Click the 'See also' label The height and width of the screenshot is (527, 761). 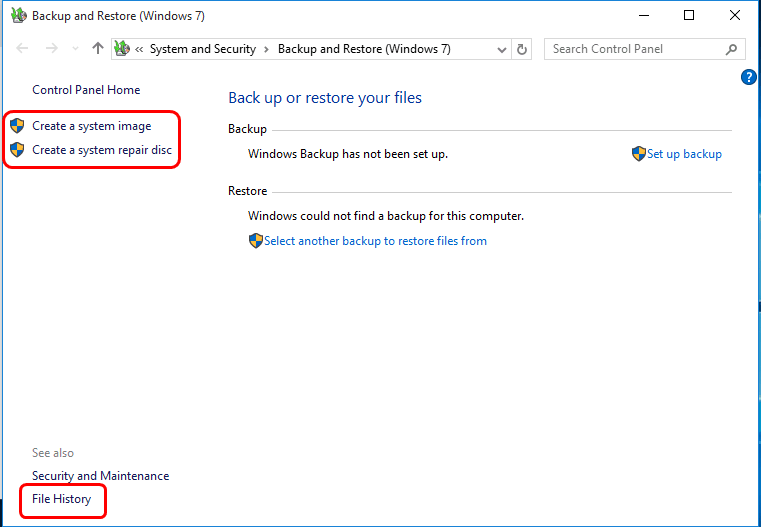point(53,453)
